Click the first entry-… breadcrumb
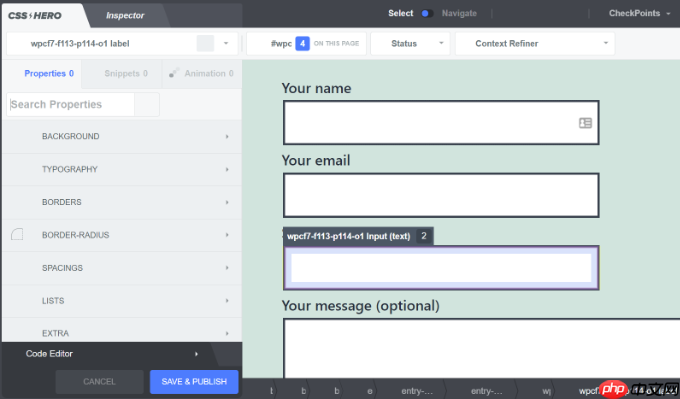 (417, 391)
